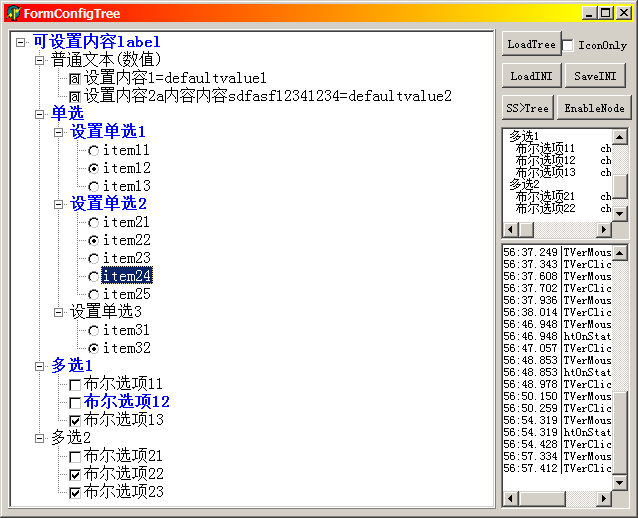Click the icon beside 设置内容2a内容内容sdfasf12341234
638x518 pixels.
[75, 96]
